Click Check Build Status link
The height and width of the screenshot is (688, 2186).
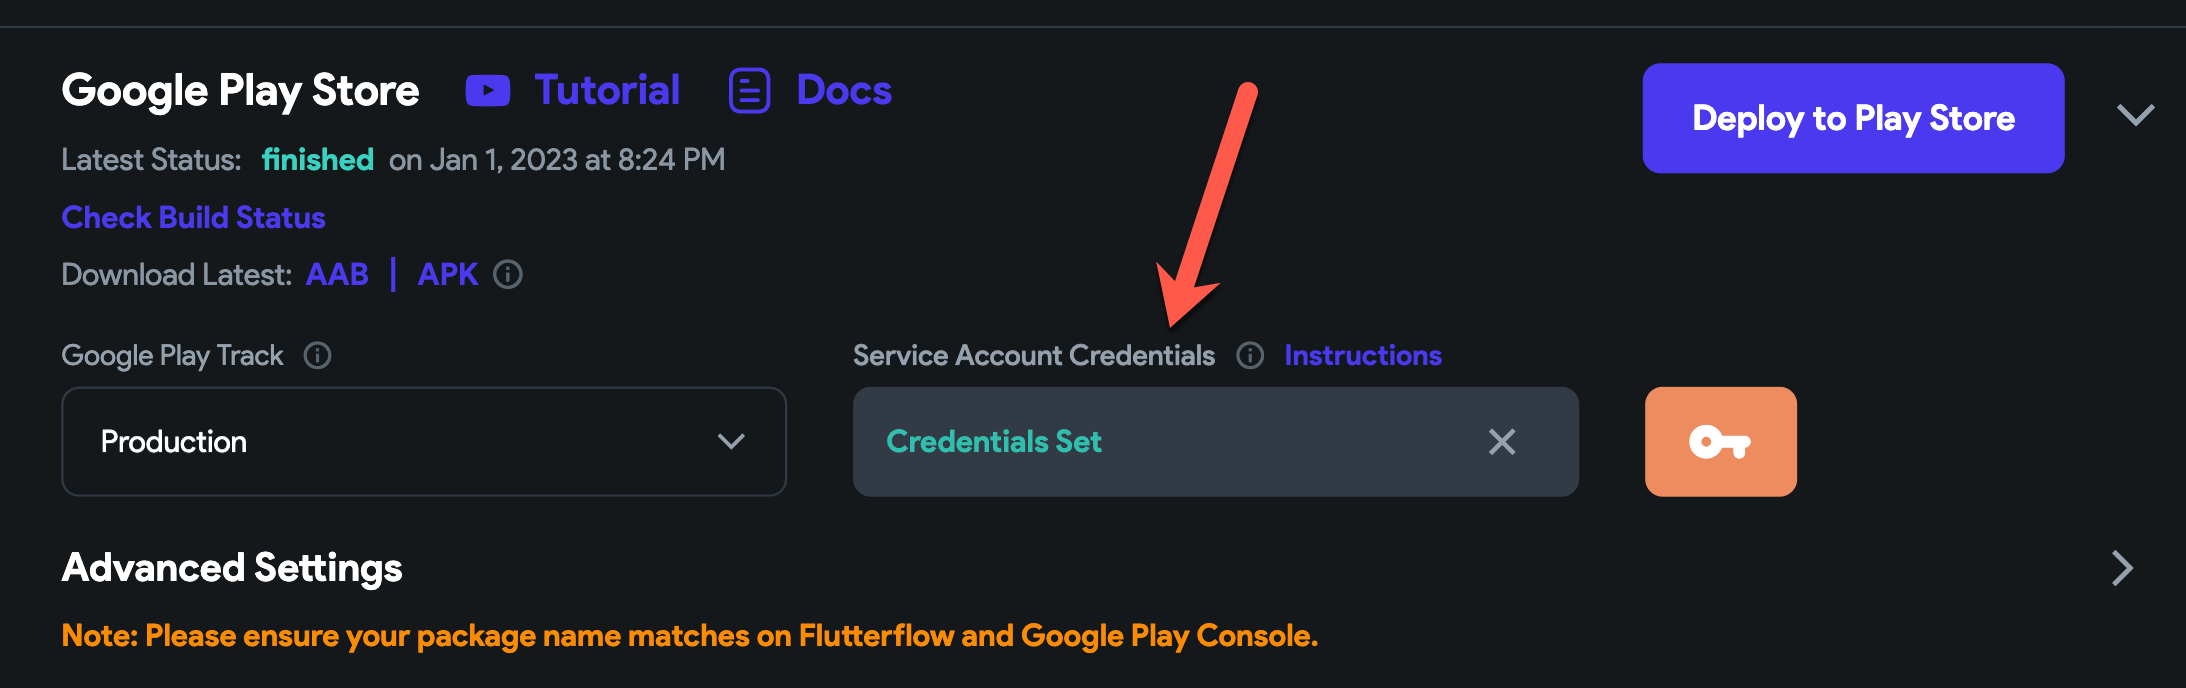click(x=193, y=217)
